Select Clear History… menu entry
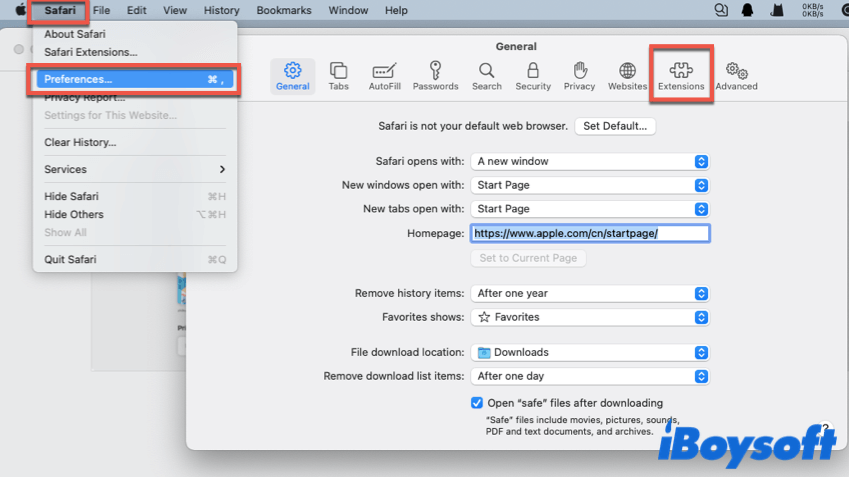This screenshot has width=849, height=477. pos(80,143)
